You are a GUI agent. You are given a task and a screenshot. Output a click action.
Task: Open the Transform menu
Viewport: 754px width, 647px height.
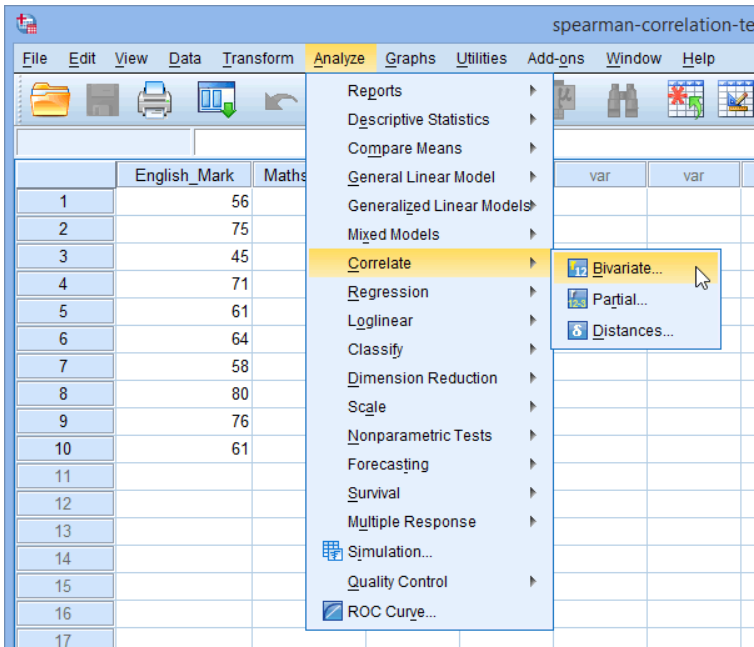tap(258, 59)
